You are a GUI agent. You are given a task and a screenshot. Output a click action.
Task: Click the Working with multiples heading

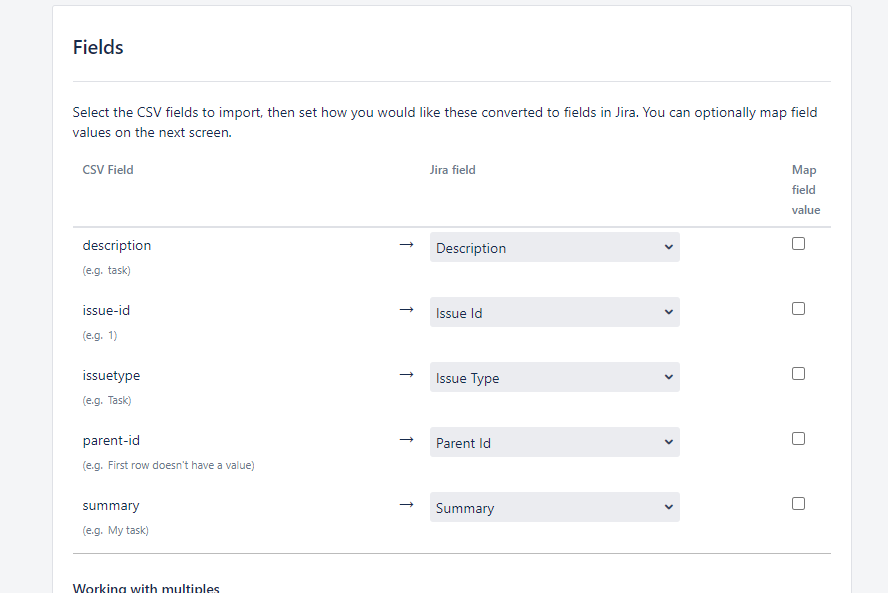tap(146, 587)
